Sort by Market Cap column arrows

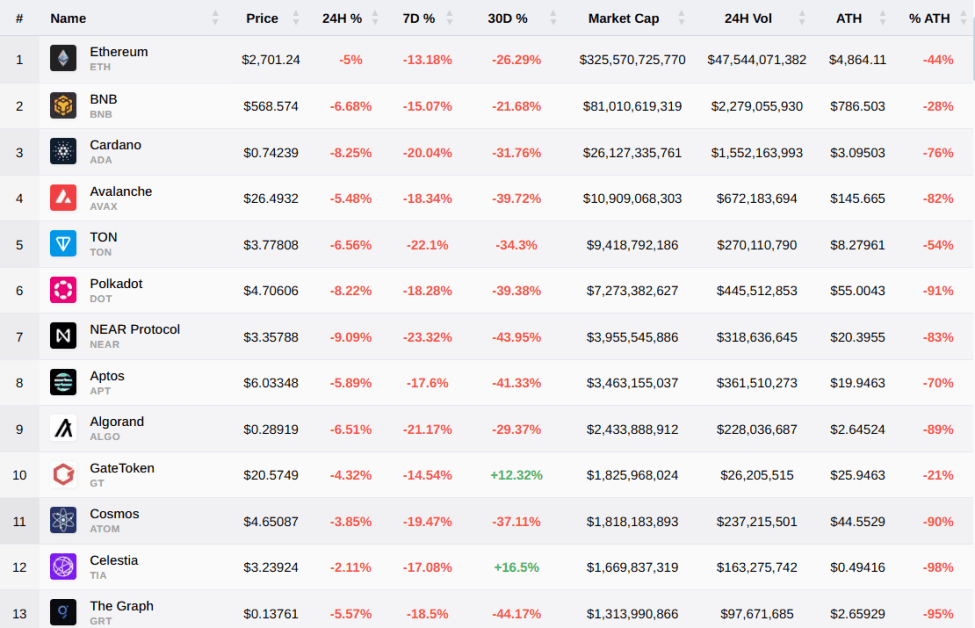pyautogui.click(x=682, y=18)
